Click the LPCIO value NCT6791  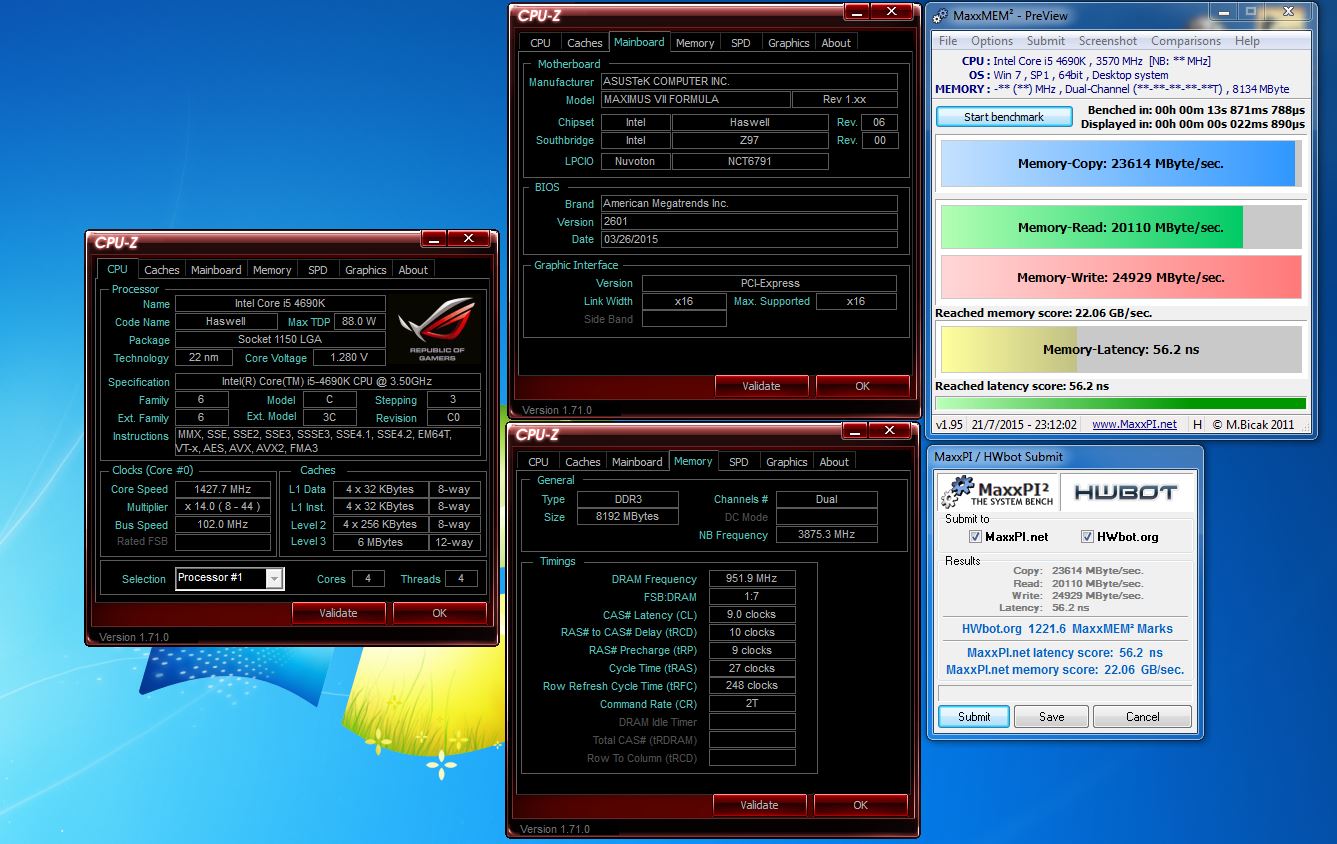750,161
